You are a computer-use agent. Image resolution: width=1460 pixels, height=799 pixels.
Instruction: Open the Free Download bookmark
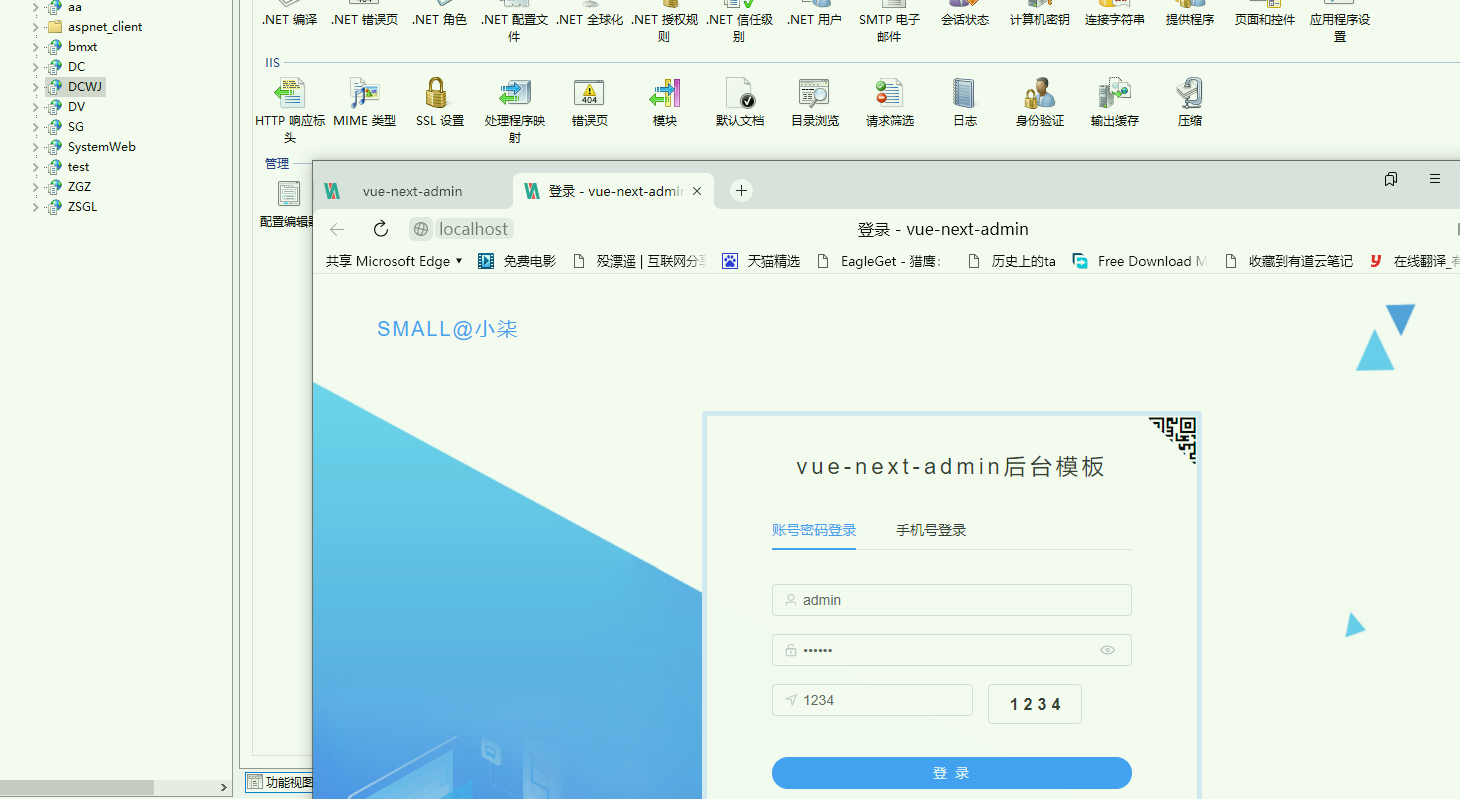click(x=1139, y=261)
